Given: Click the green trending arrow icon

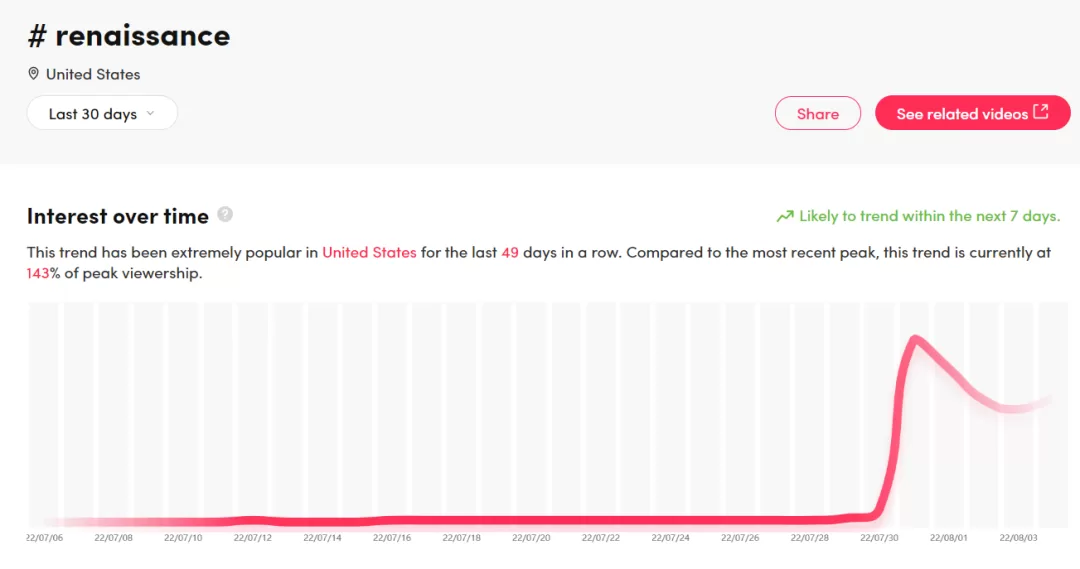Looking at the screenshot, I should click(785, 216).
